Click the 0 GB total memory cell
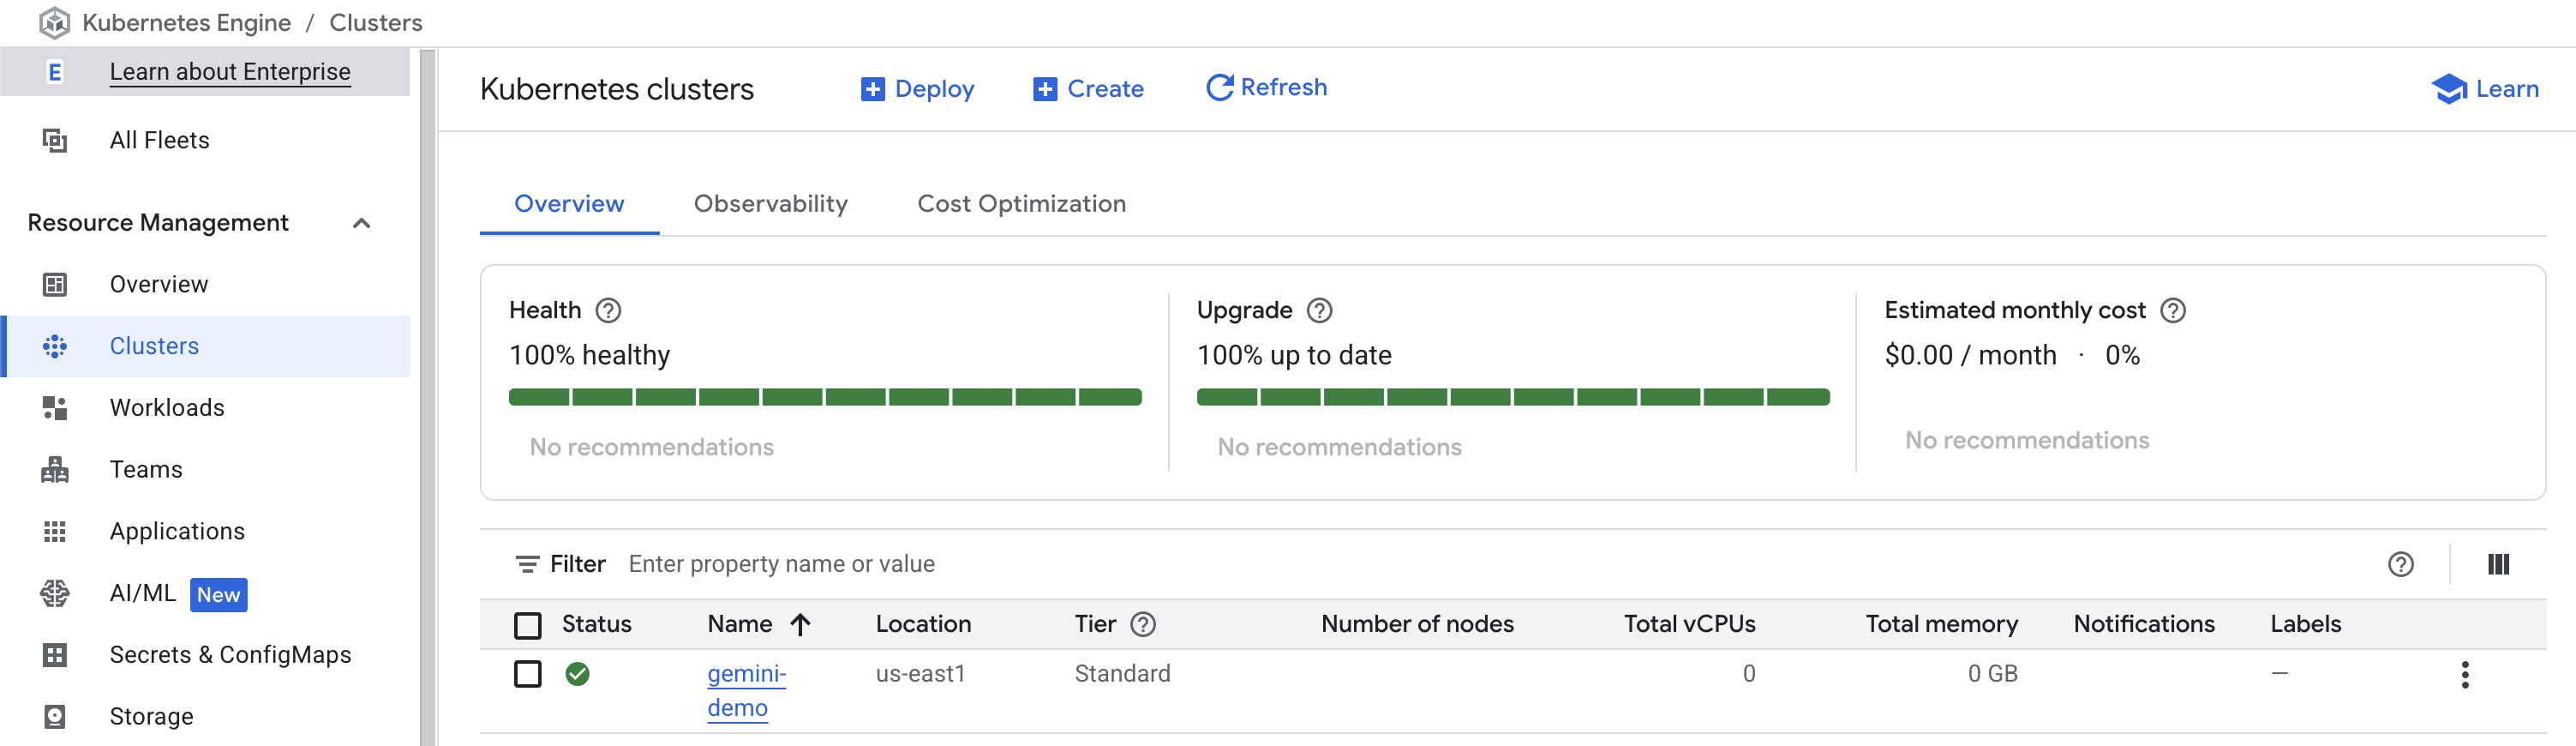Image resolution: width=2576 pixels, height=746 pixels. pos(1992,674)
